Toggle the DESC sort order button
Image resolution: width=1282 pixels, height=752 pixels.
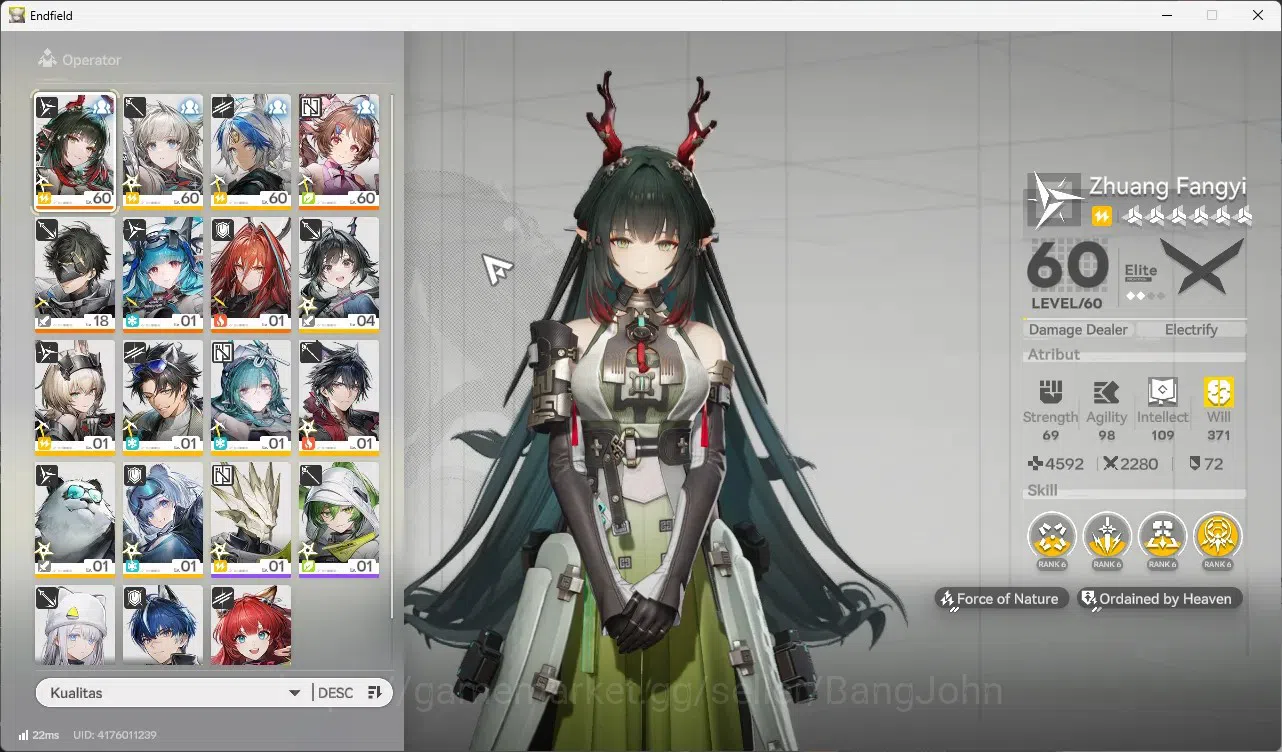coord(351,693)
